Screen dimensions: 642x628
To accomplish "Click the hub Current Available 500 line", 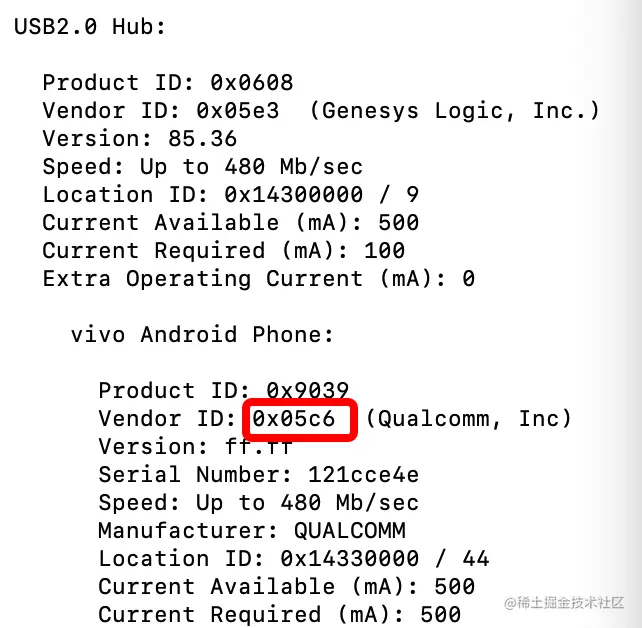I will (x=231, y=223).
